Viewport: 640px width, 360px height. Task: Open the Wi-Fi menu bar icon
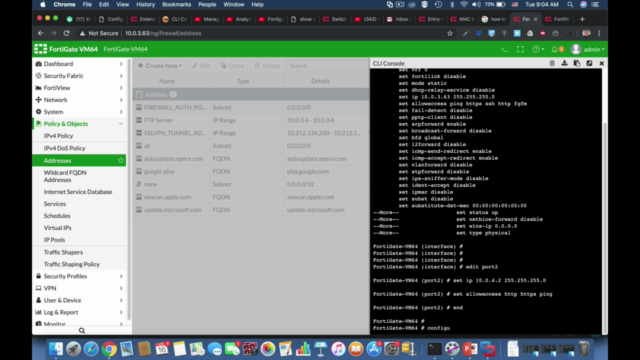pos(464,4)
